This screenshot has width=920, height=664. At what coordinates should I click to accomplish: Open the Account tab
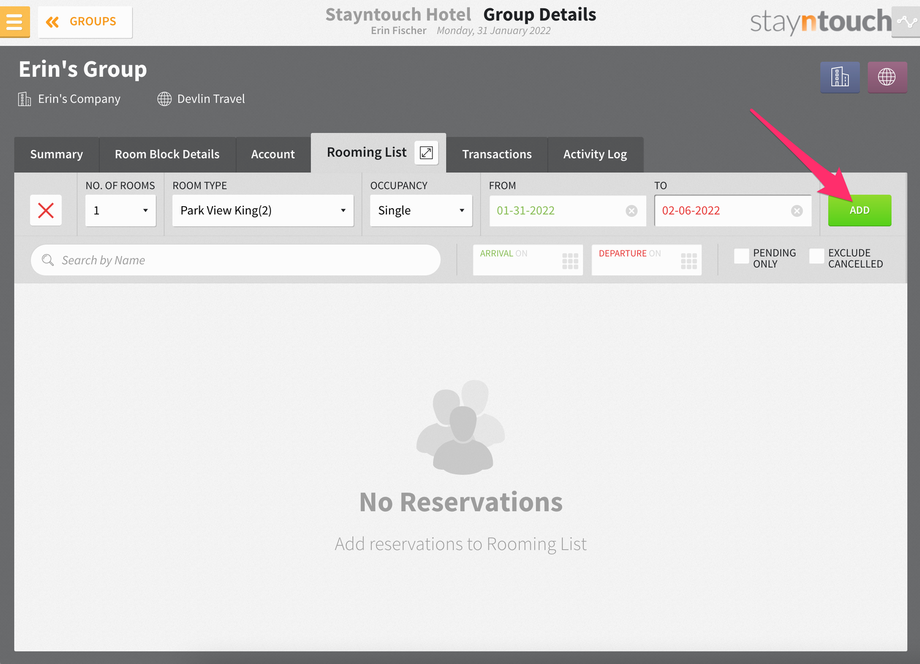[273, 154]
